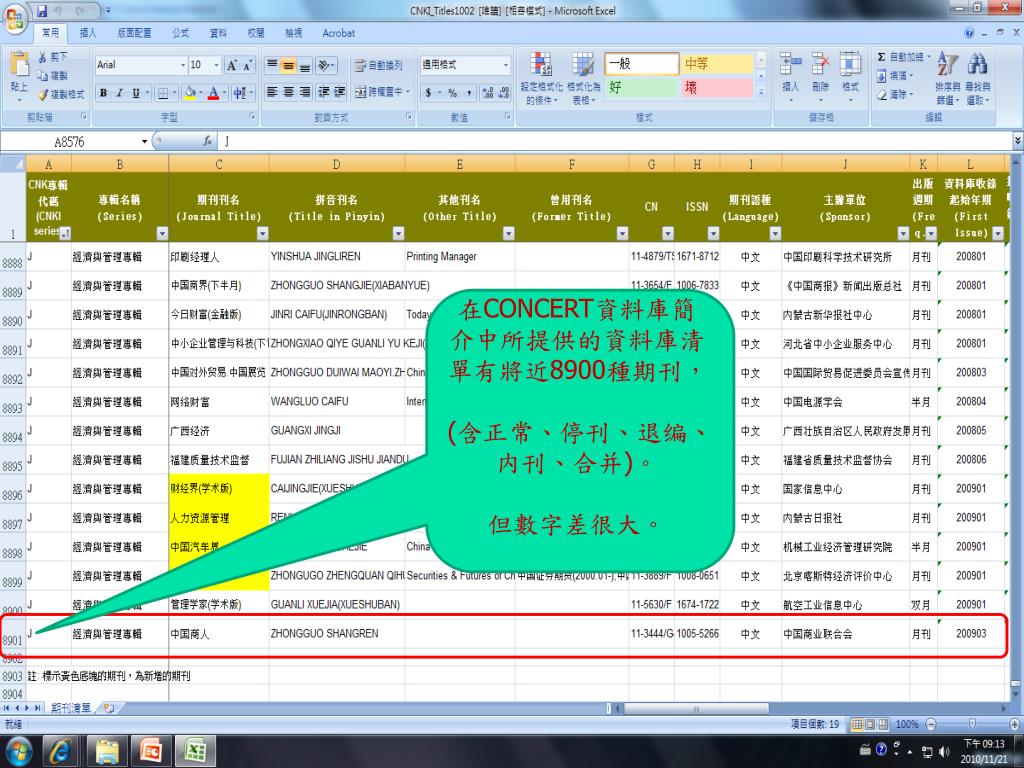
Task: Open filter dropdown for Sponsor column
Action: (x=903, y=233)
